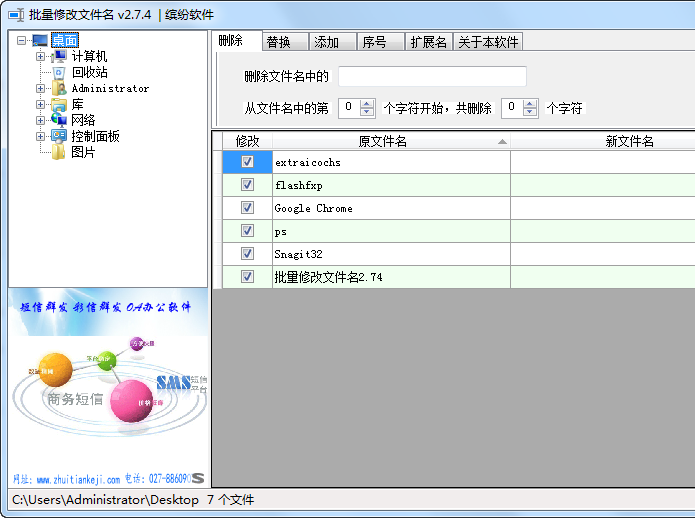Select Administrator in the folder tree
The height and width of the screenshot is (518, 695).
[110, 88]
